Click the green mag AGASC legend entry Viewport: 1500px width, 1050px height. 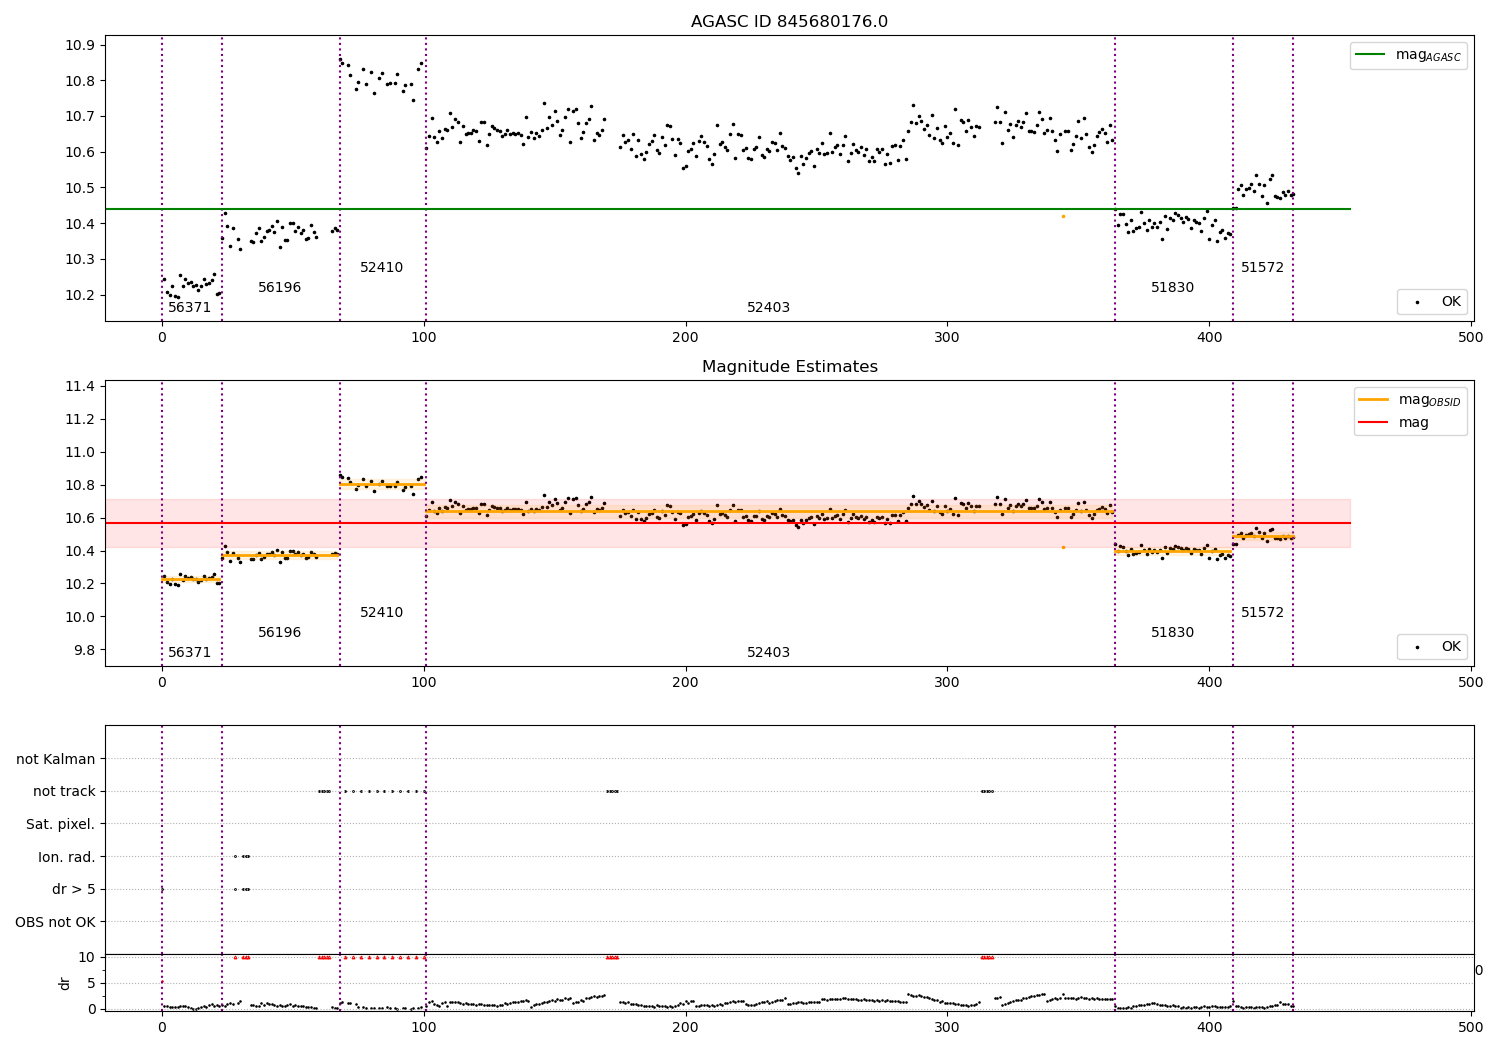1409,55
